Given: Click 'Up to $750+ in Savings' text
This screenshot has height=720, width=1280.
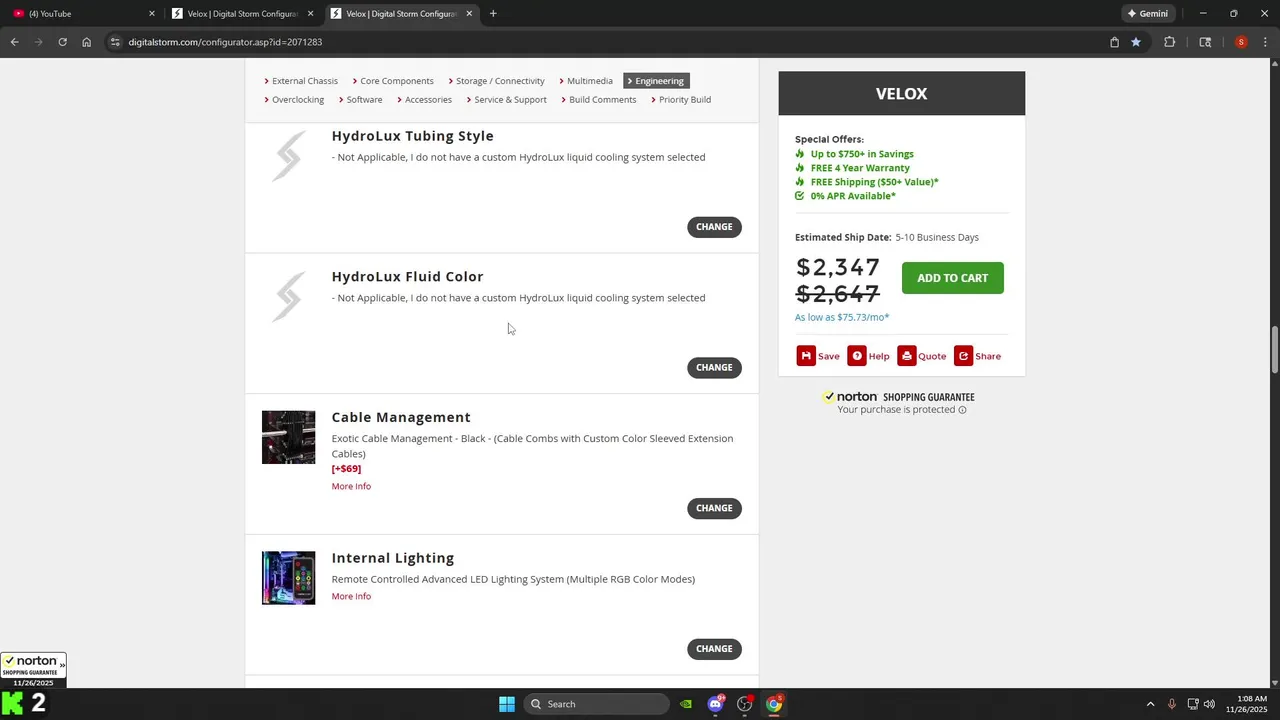Looking at the screenshot, I should pos(862,154).
